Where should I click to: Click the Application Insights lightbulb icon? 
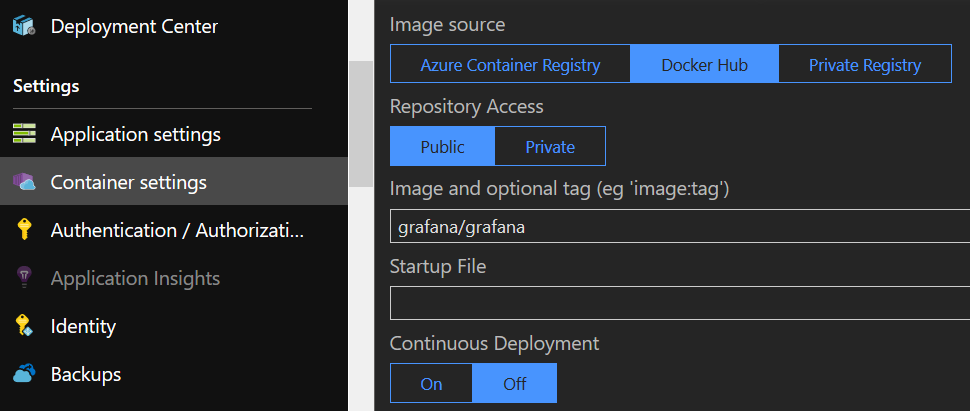(x=24, y=277)
